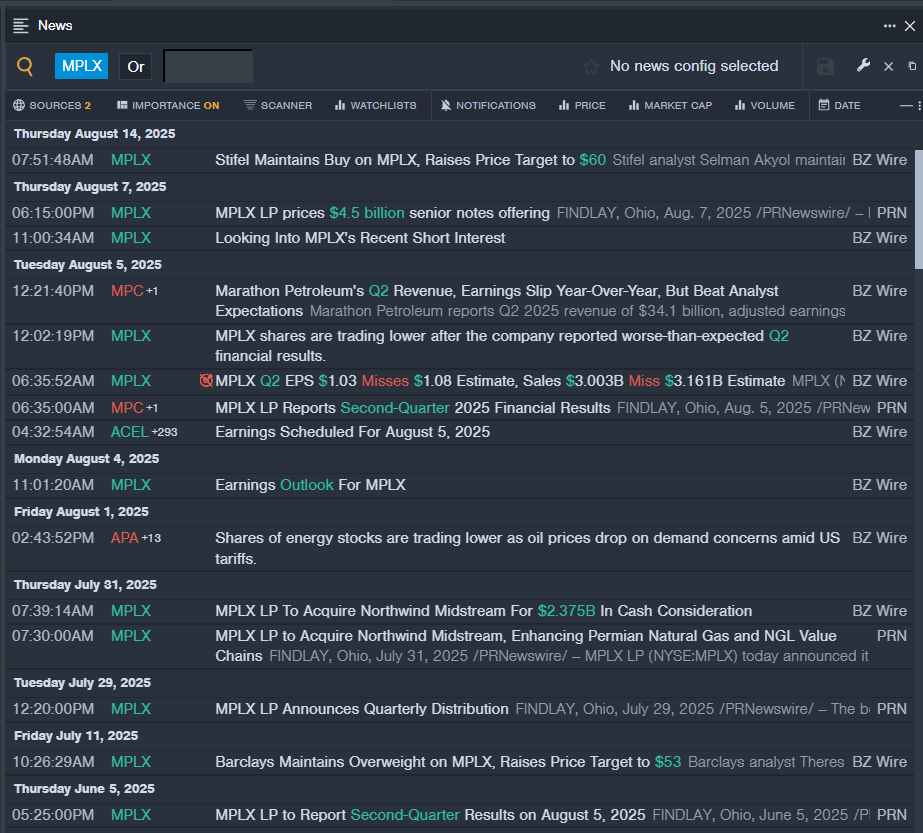923x833 pixels.
Task: Click the copy icon right of the wrench
Action: tap(912, 66)
